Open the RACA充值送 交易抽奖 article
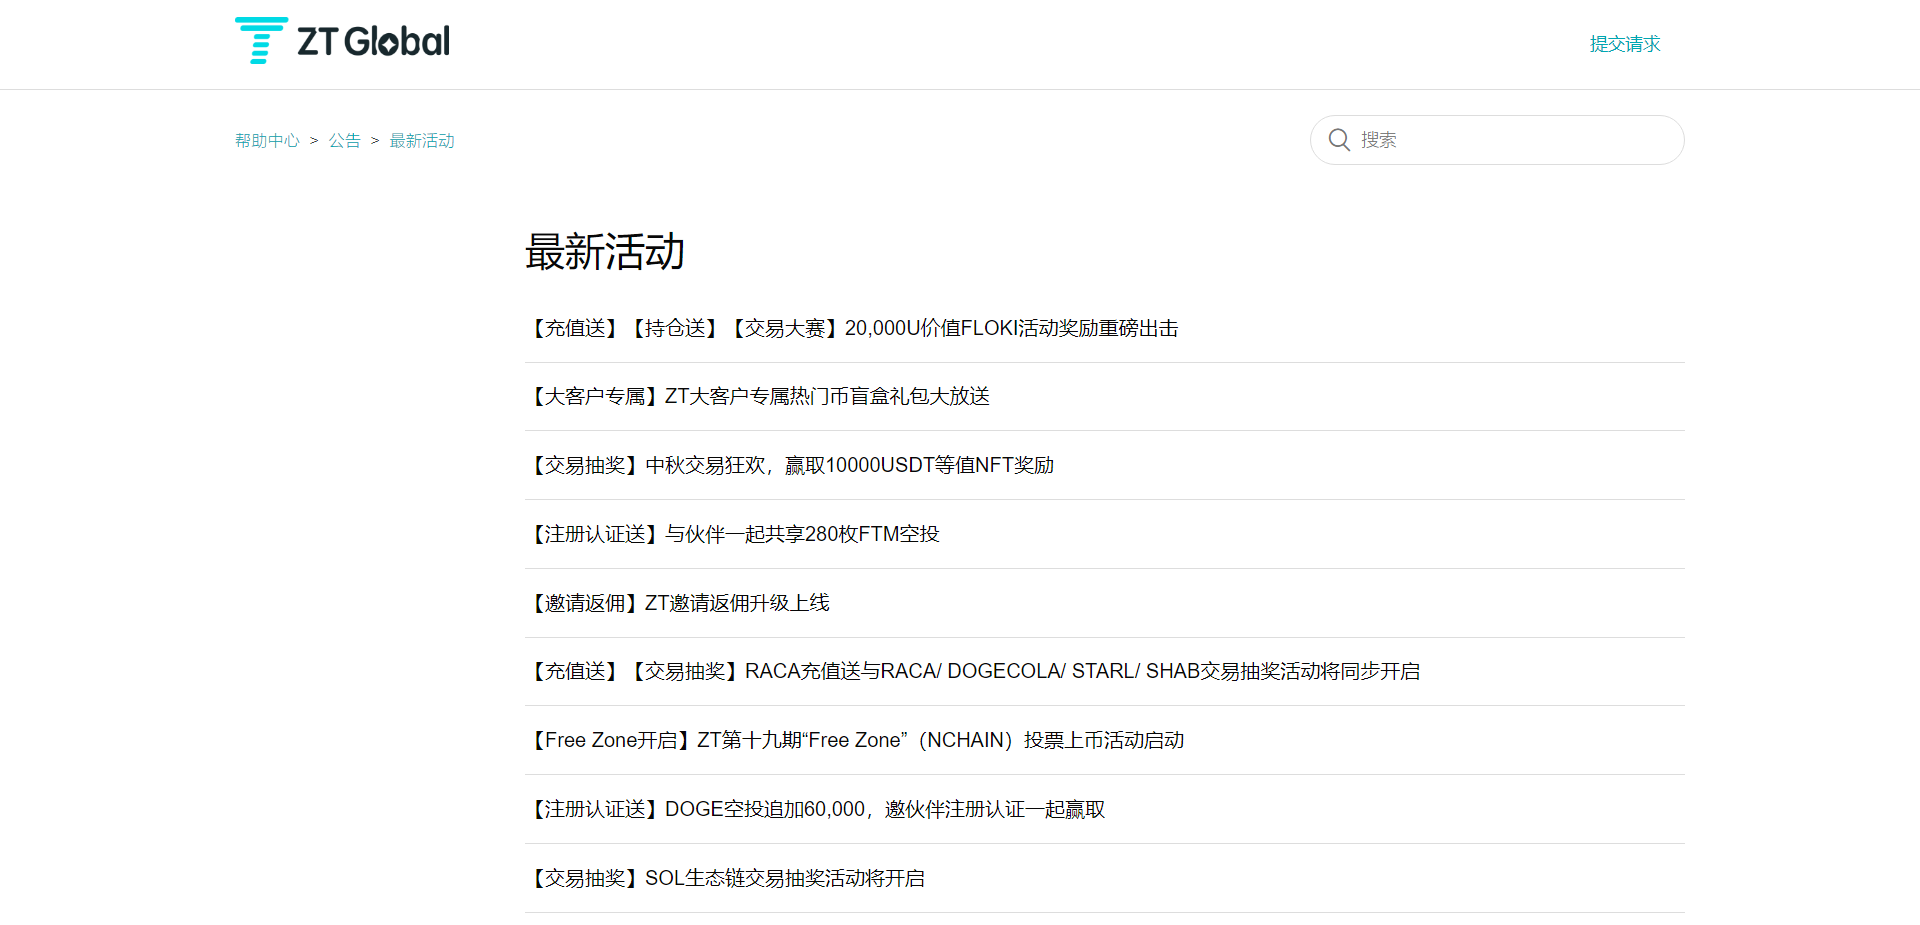This screenshot has width=1920, height=925. 973,671
